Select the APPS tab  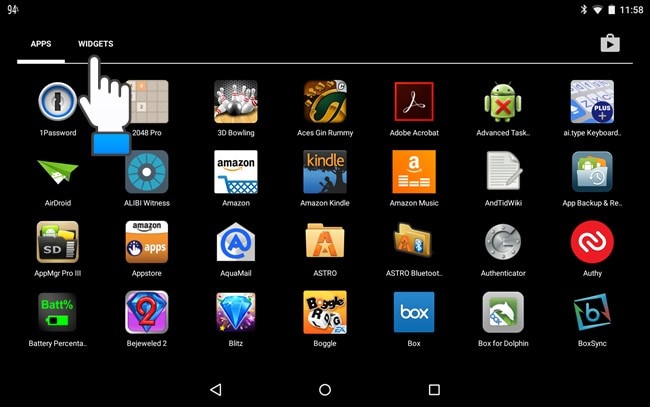pos(41,44)
